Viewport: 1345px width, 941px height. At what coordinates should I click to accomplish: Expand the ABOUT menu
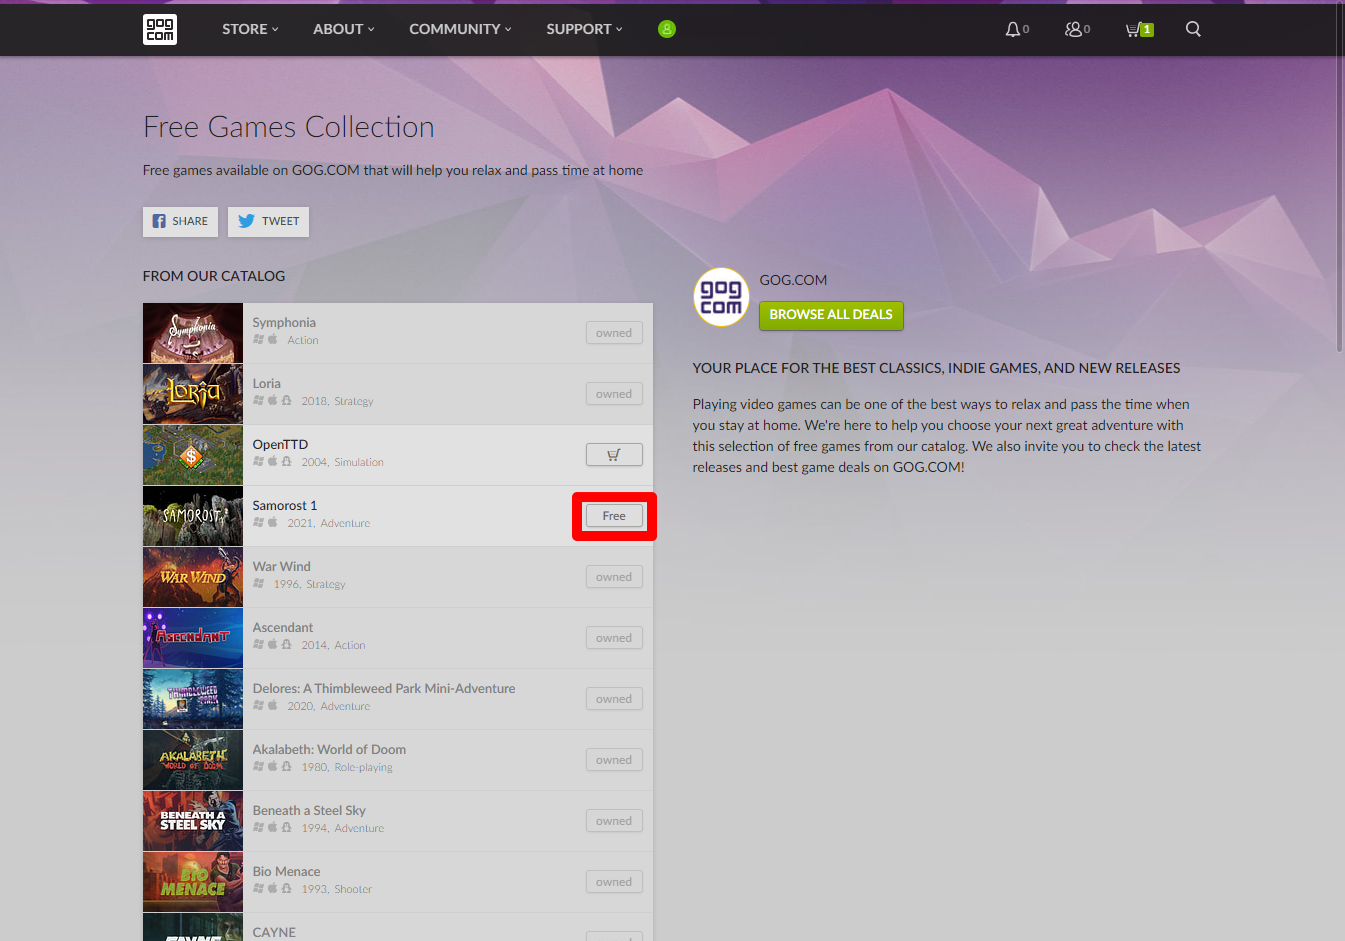344,29
